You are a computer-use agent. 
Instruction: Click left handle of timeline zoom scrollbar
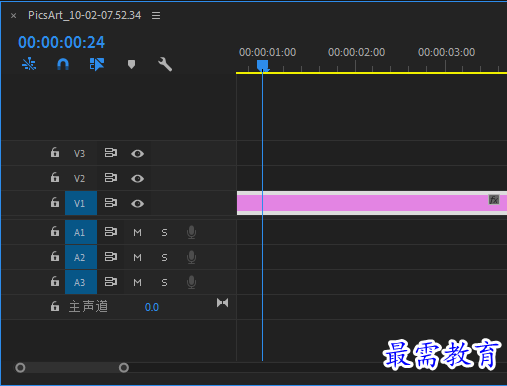(x=20, y=368)
